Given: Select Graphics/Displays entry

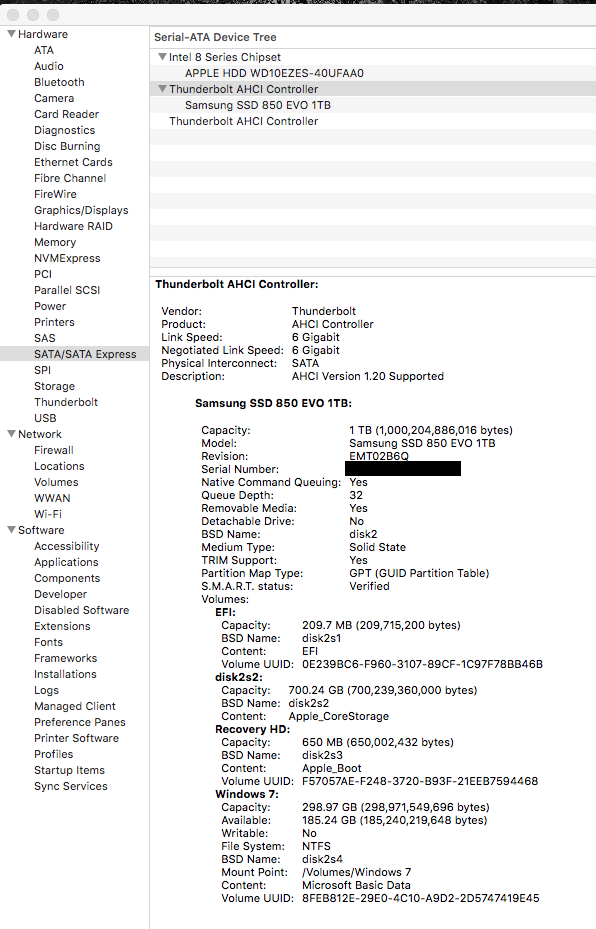Looking at the screenshot, I should pos(81,210).
